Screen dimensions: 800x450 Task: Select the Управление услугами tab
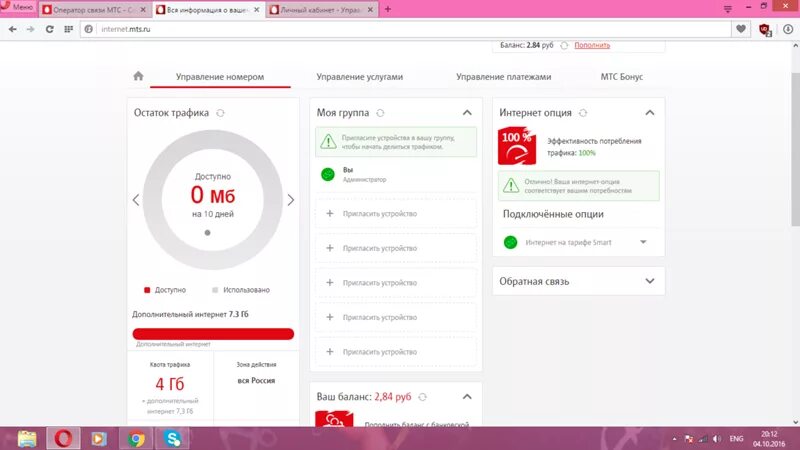pos(360,77)
